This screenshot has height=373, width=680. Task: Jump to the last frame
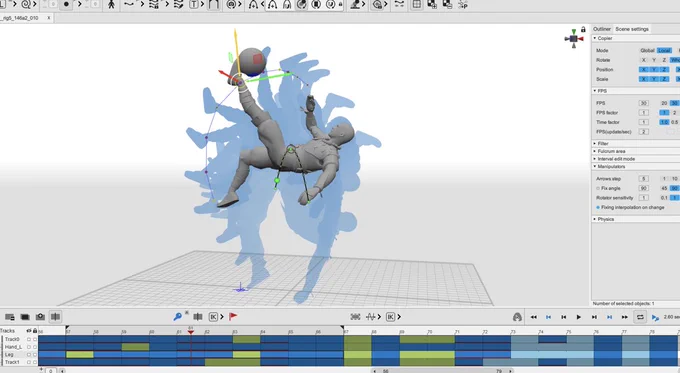click(624, 317)
